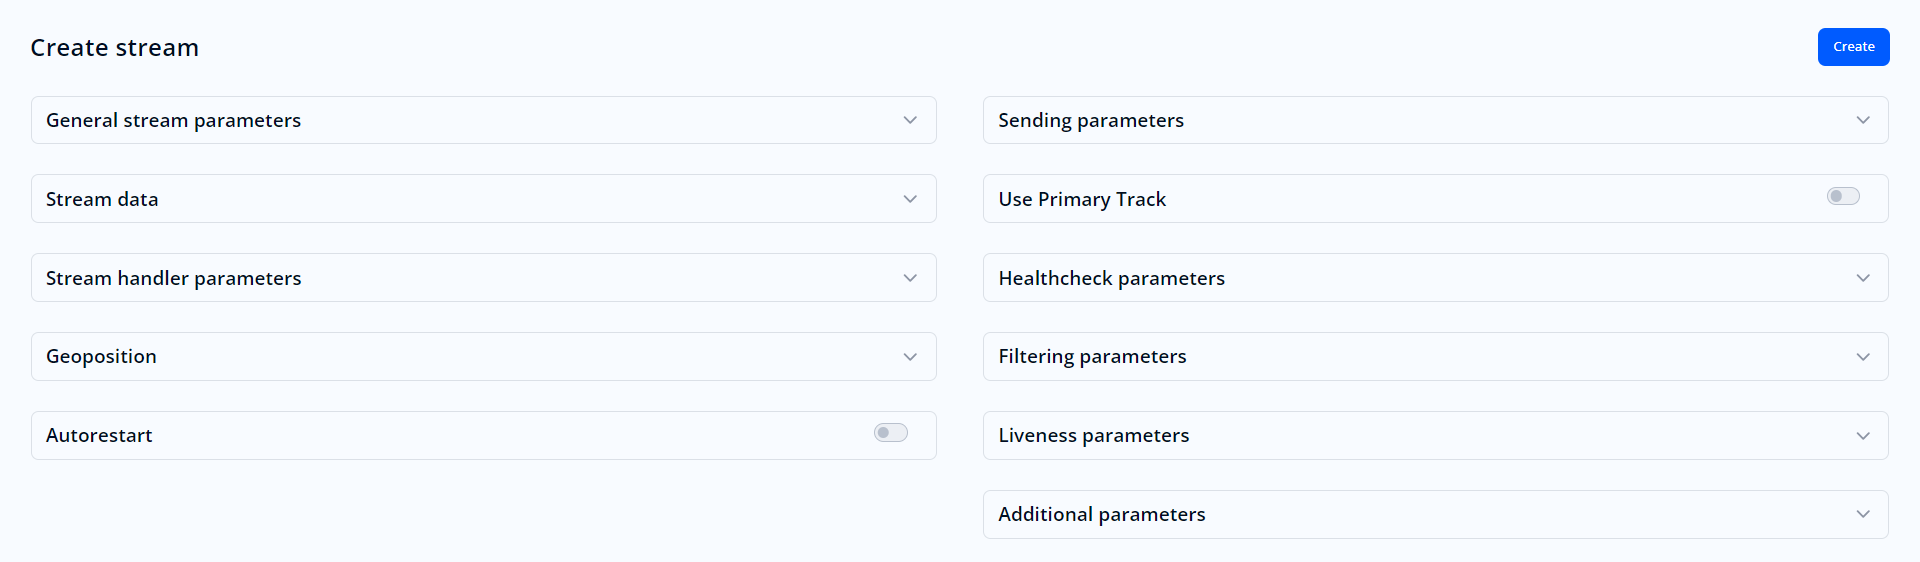Image resolution: width=1920 pixels, height=562 pixels.
Task: Click the Sending parameters label
Action: (x=1091, y=120)
